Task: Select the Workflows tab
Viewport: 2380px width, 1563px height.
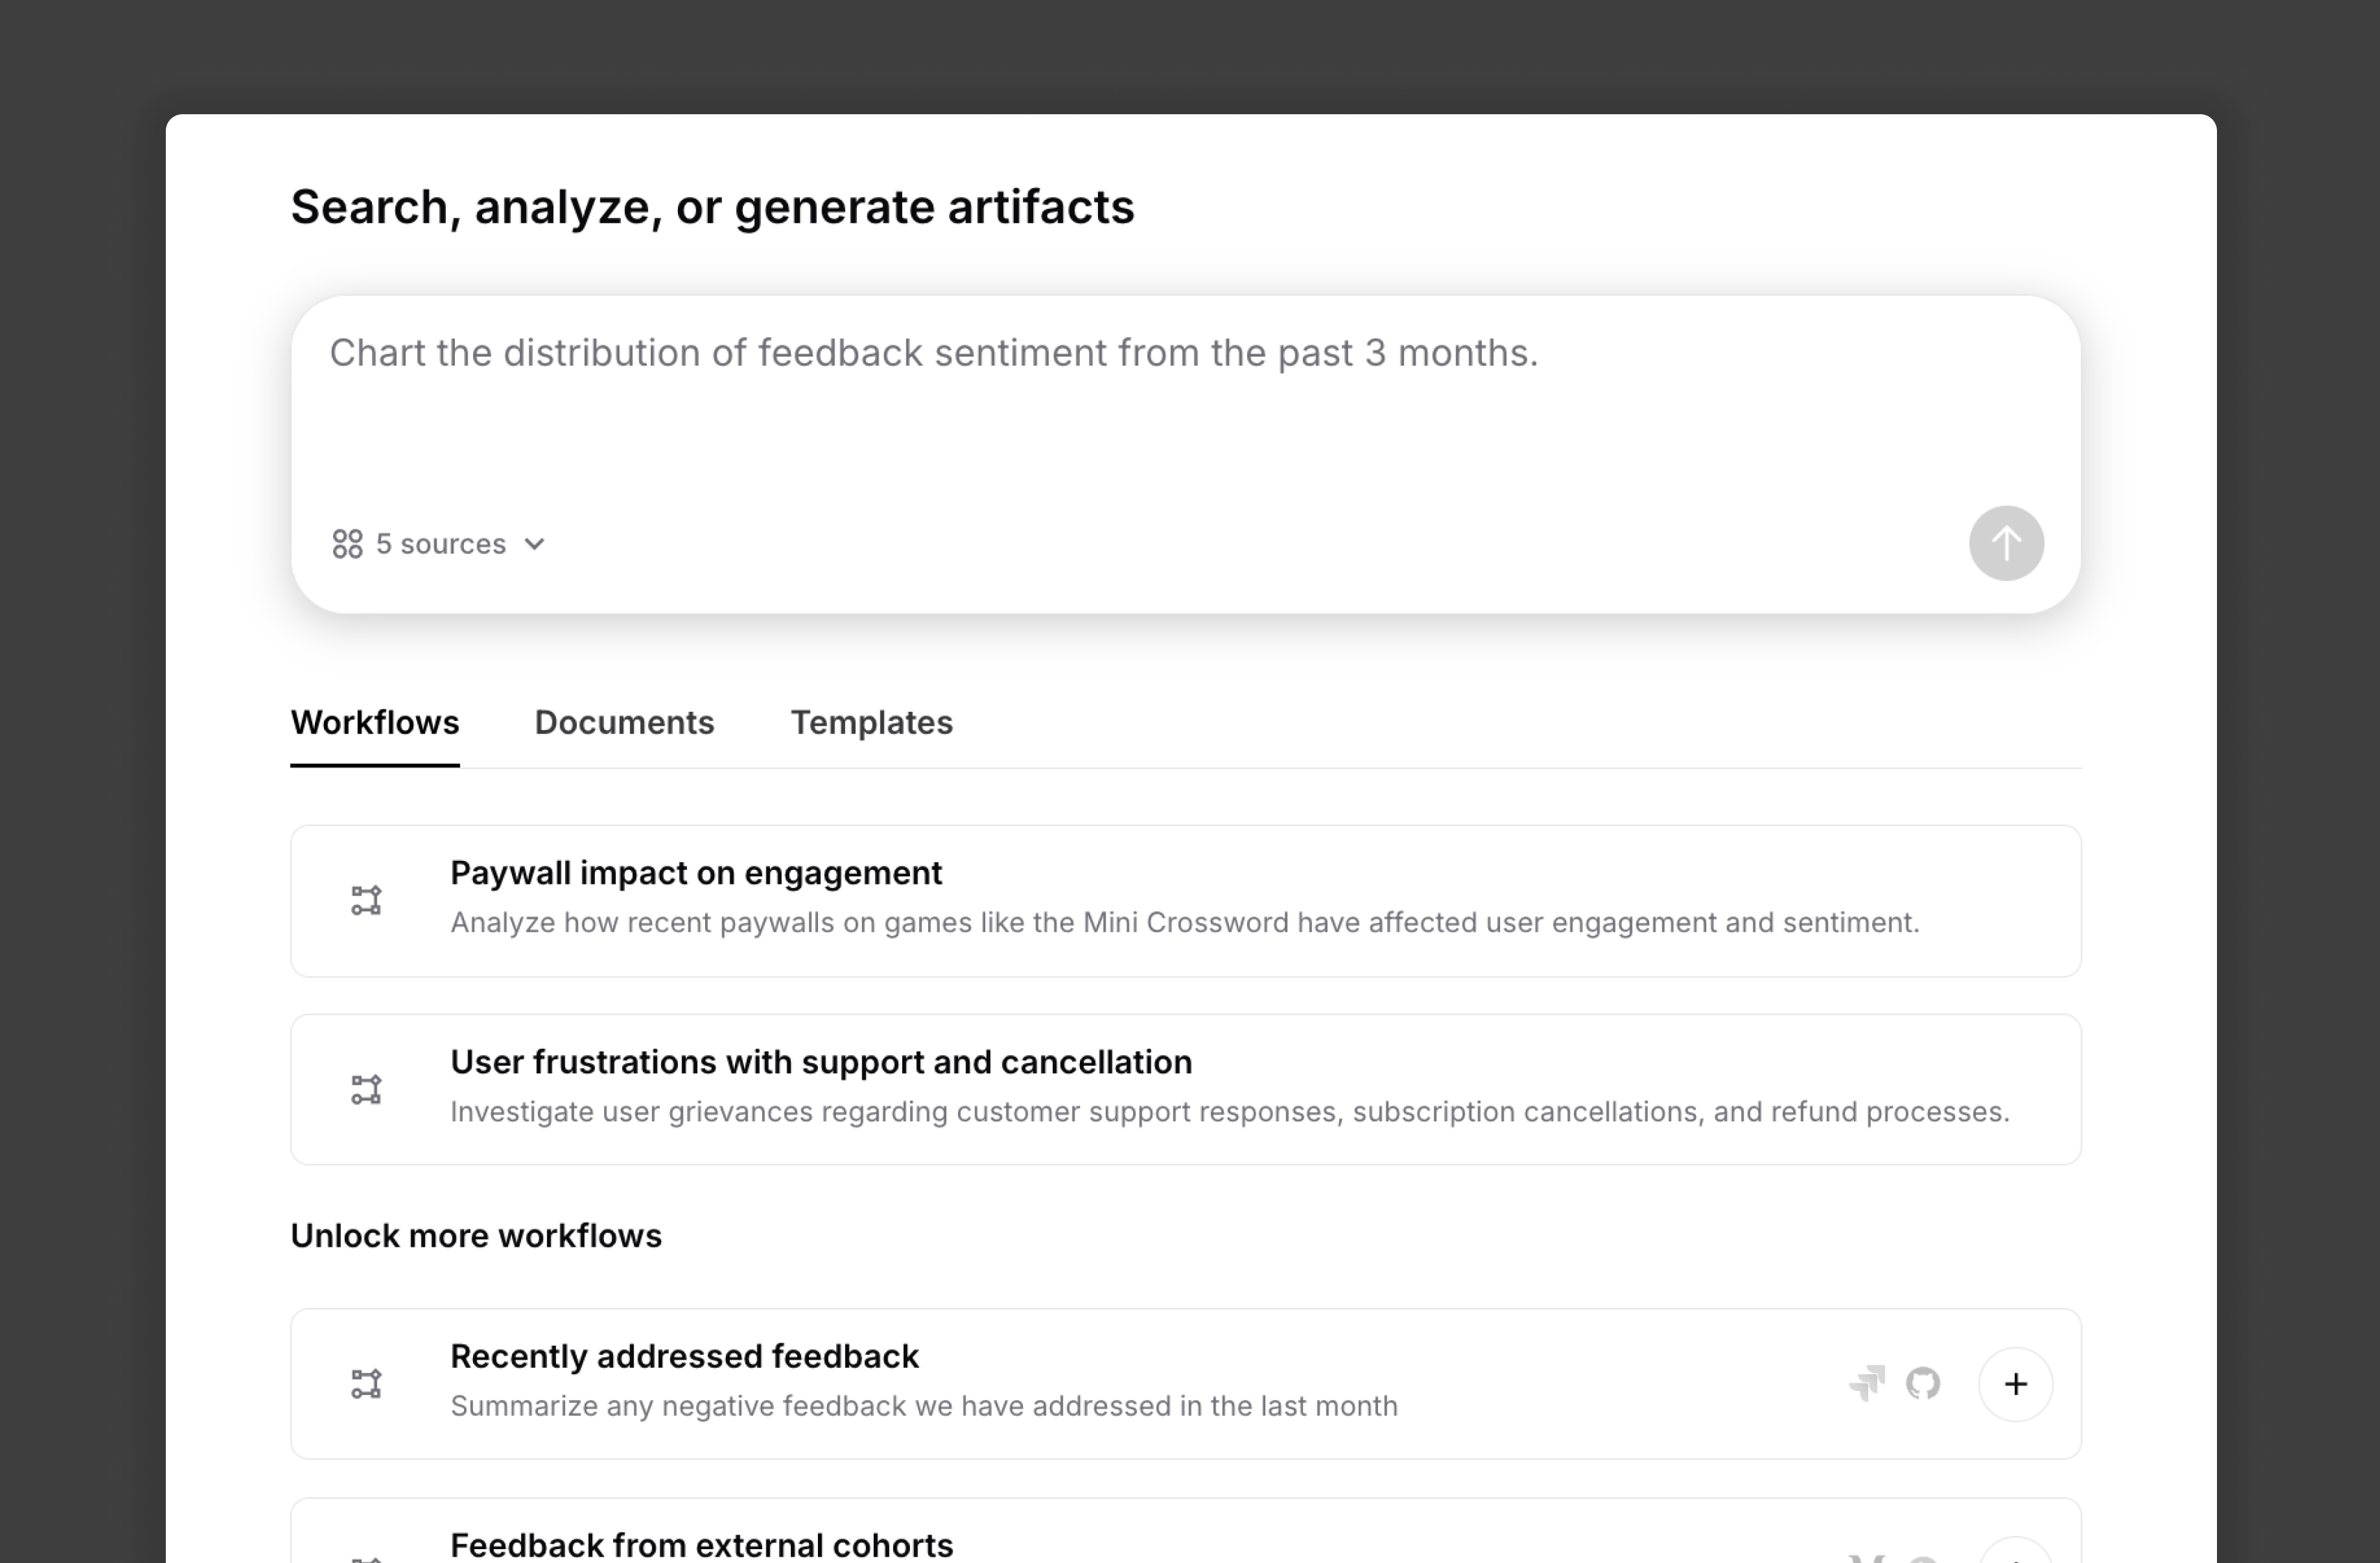Action: [374, 722]
